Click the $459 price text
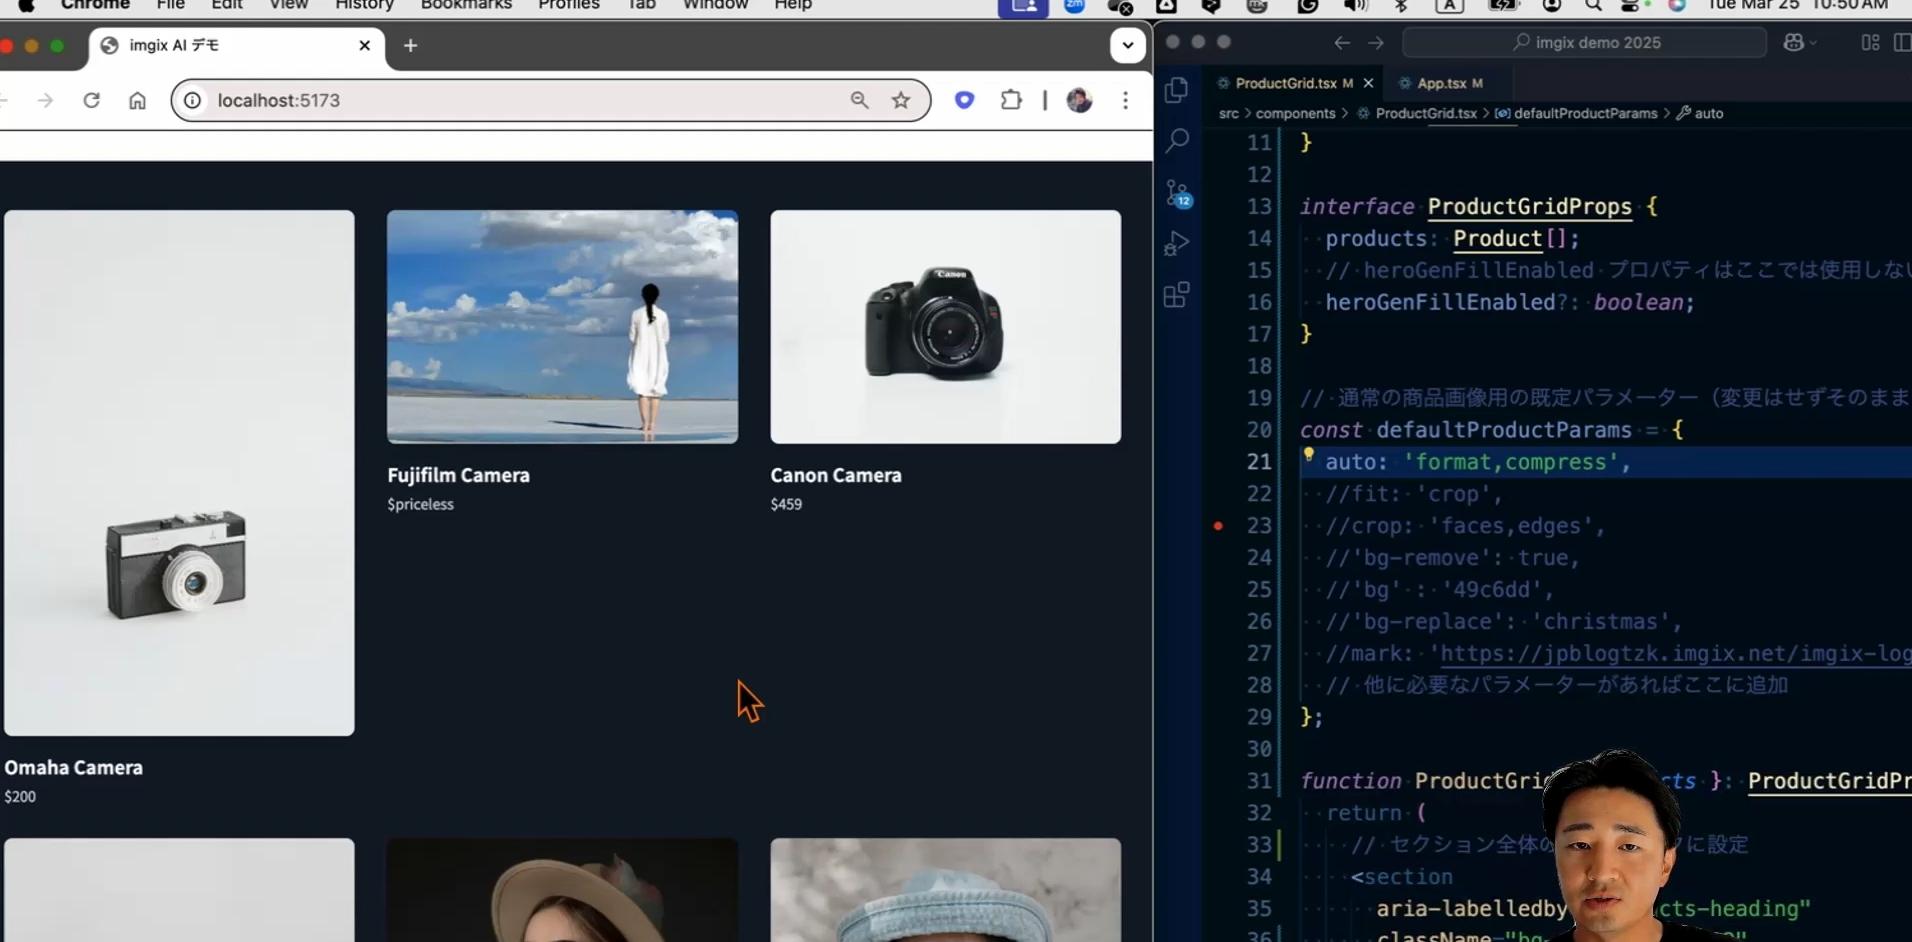The image size is (1912, 942). 786,504
